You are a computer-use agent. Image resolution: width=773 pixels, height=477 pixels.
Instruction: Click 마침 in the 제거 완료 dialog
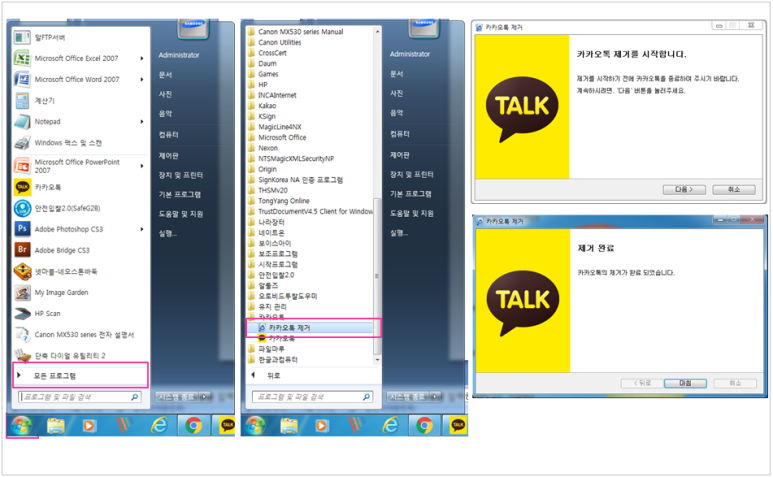[x=685, y=383]
